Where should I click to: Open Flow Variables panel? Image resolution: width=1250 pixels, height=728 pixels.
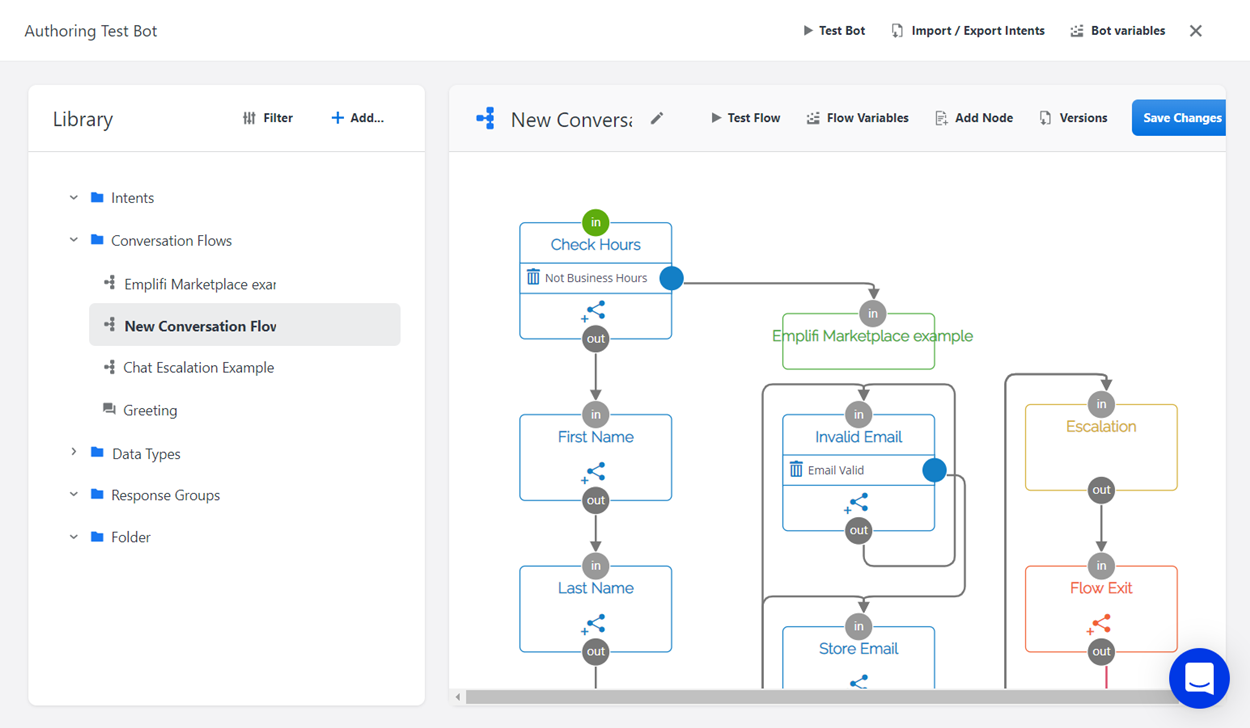[x=857, y=118]
